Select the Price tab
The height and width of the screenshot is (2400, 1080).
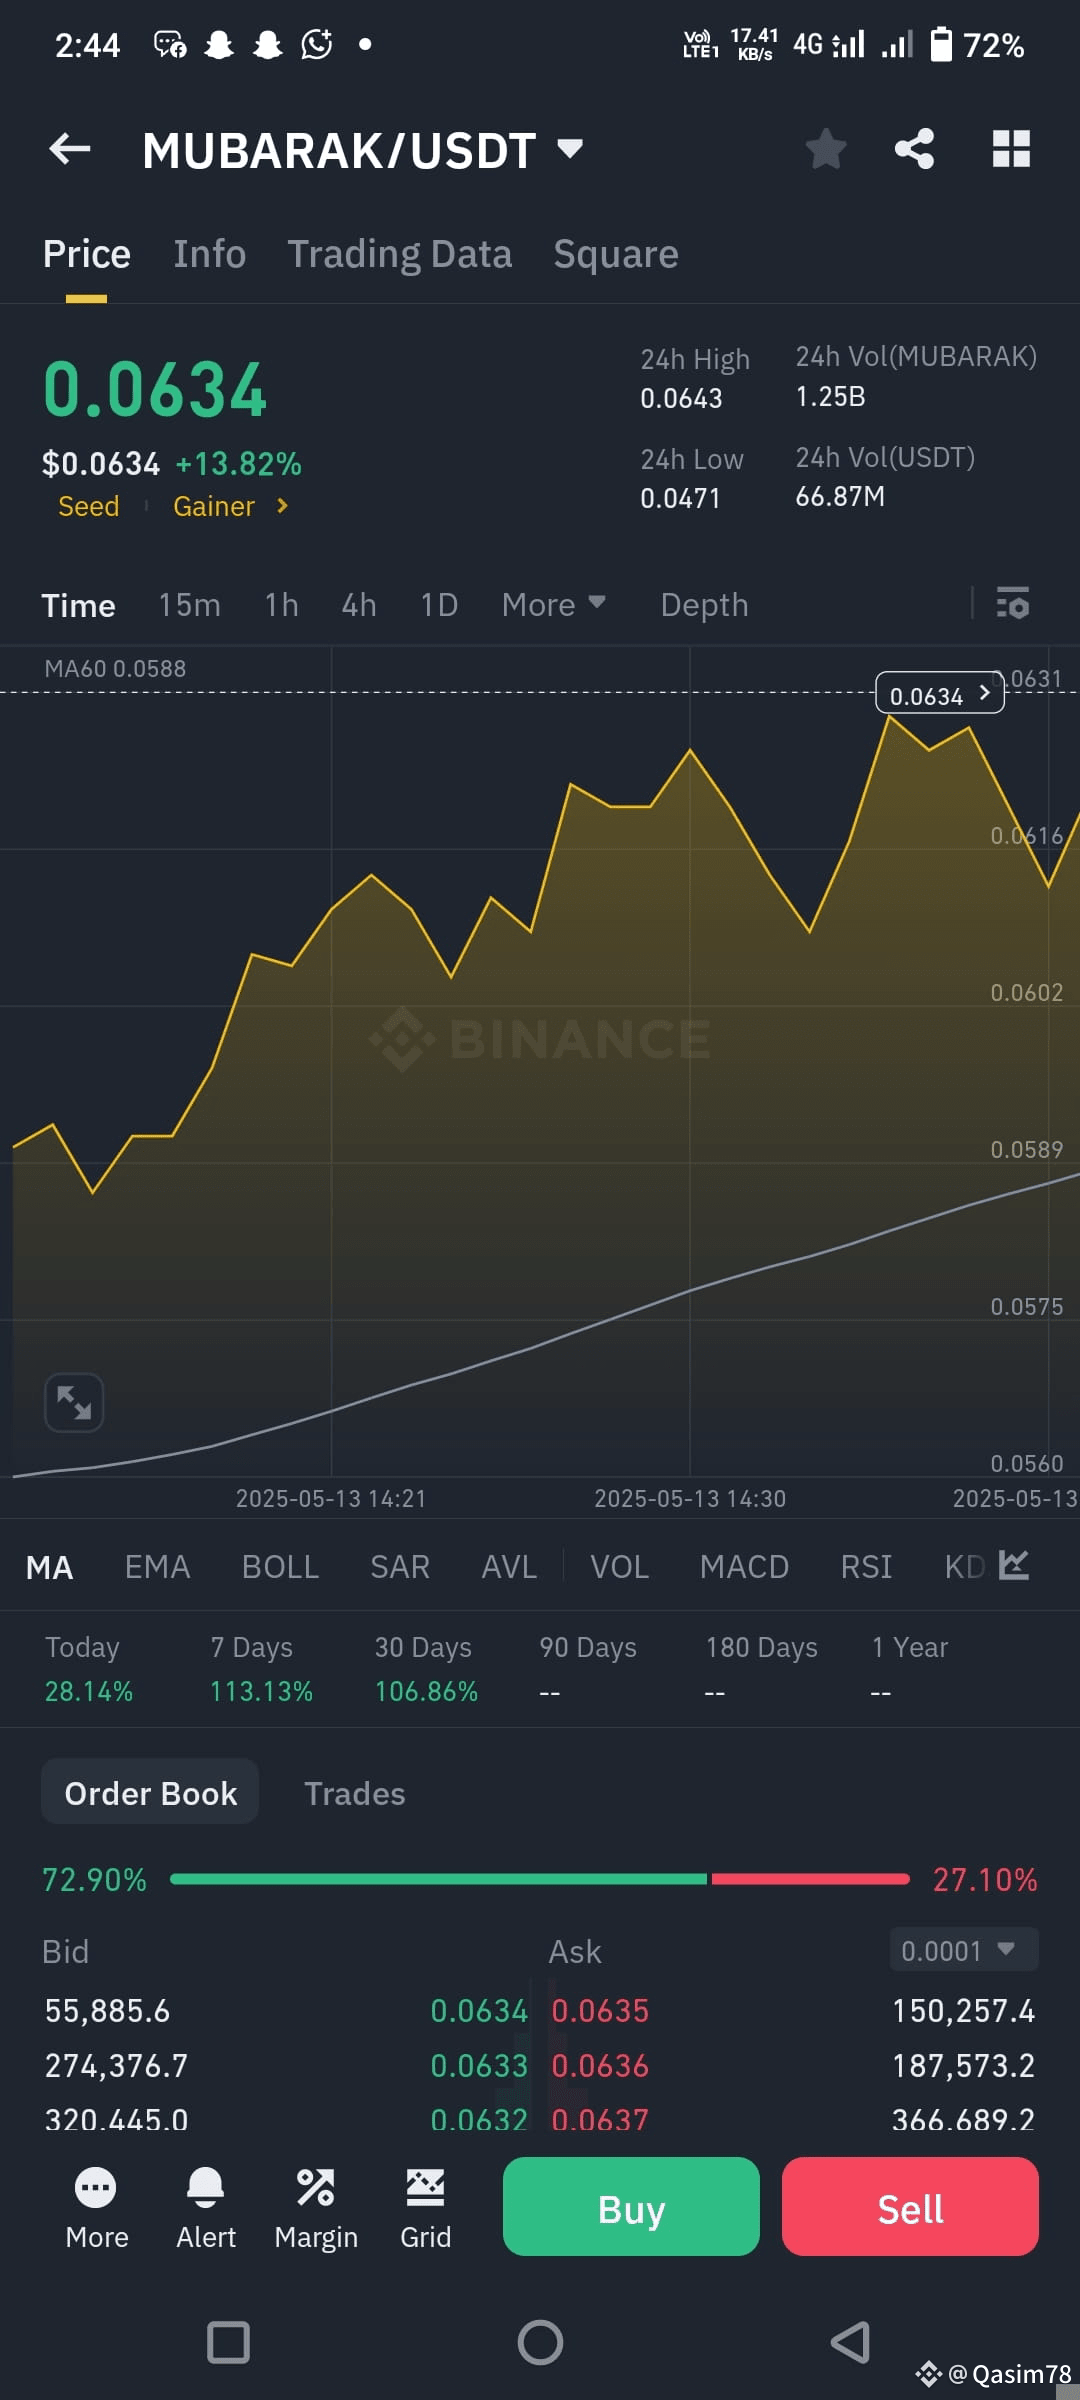click(x=86, y=254)
